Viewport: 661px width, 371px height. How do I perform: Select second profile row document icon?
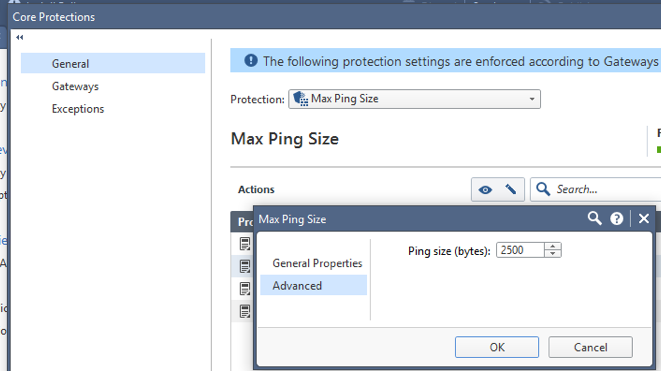pyautogui.click(x=245, y=266)
